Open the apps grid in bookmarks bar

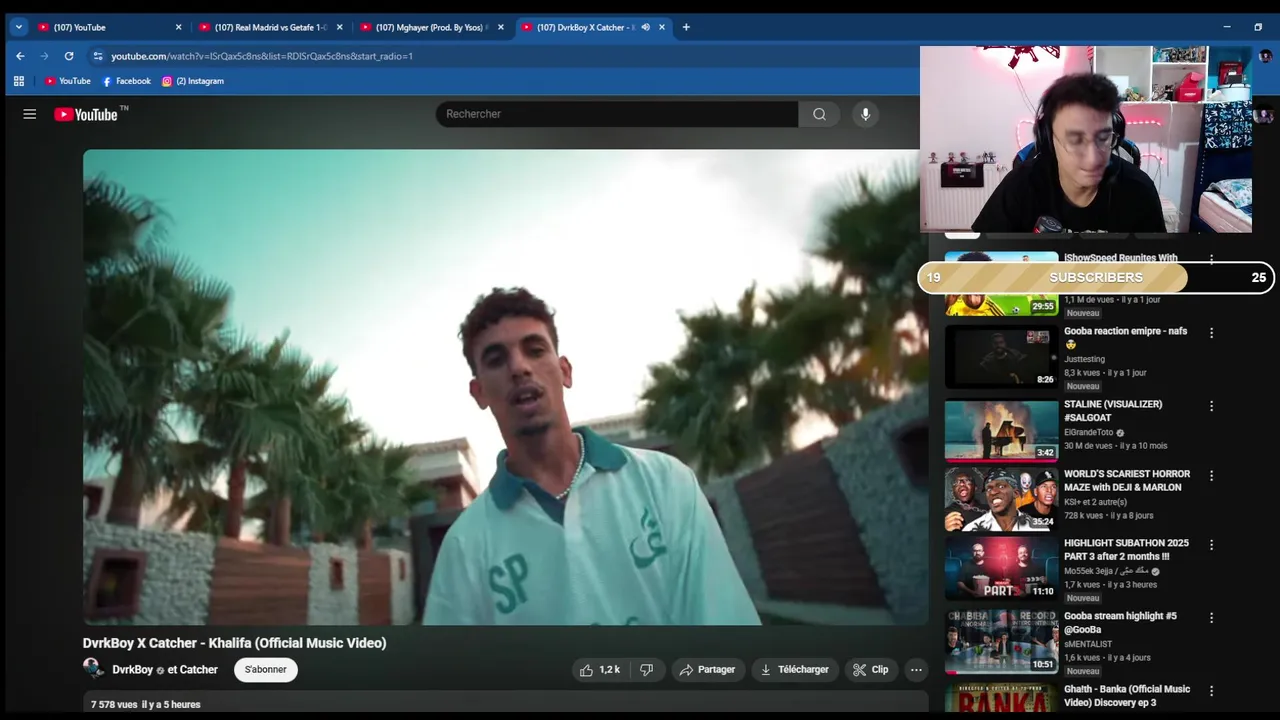19,81
